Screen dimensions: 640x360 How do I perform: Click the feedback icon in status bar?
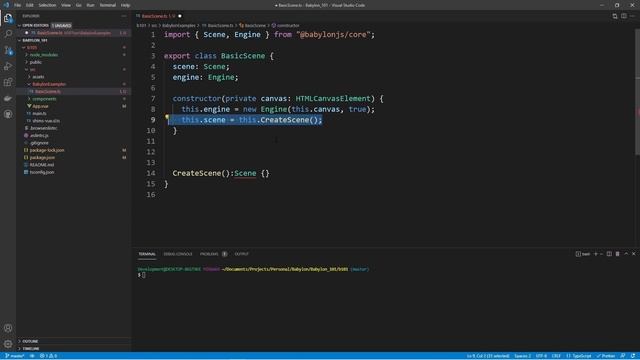(x=623, y=356)
